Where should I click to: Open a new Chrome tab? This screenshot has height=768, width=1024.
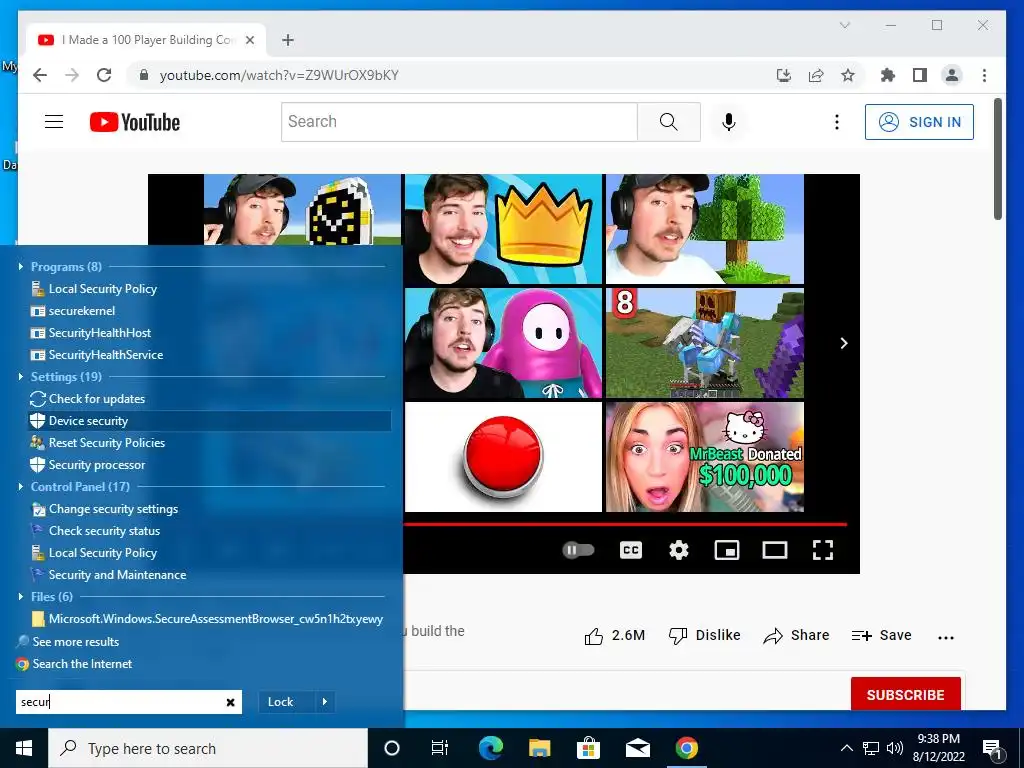point(288,40)
